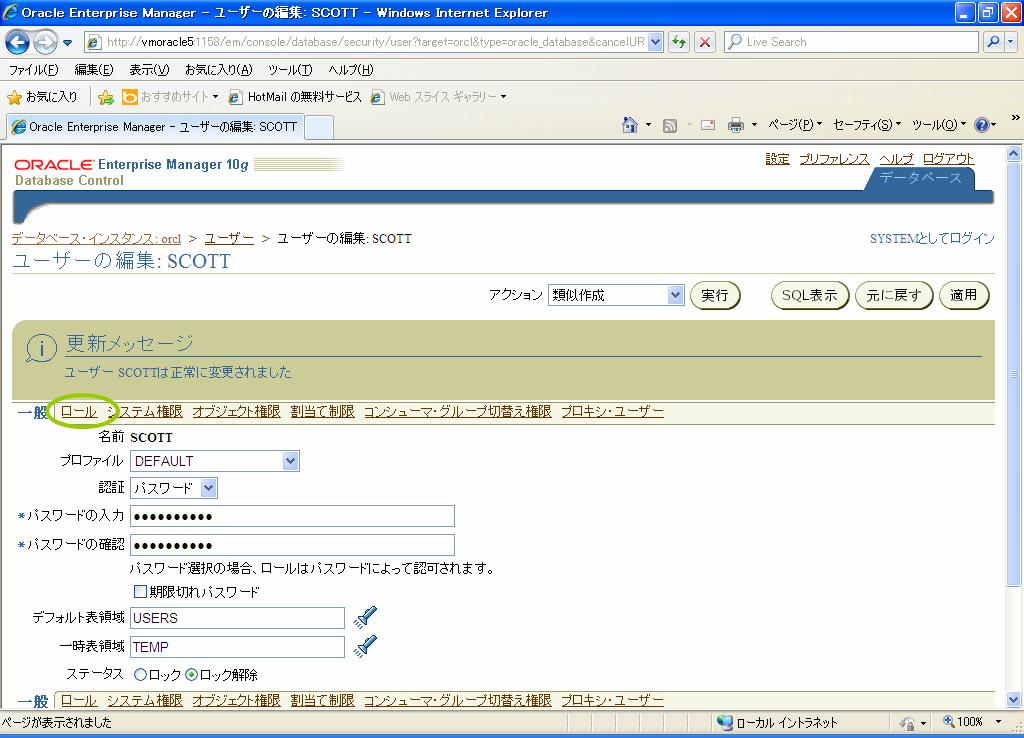Open Web スライス ギャラリー favorite

pyautogui.click(x=438, y=97)
